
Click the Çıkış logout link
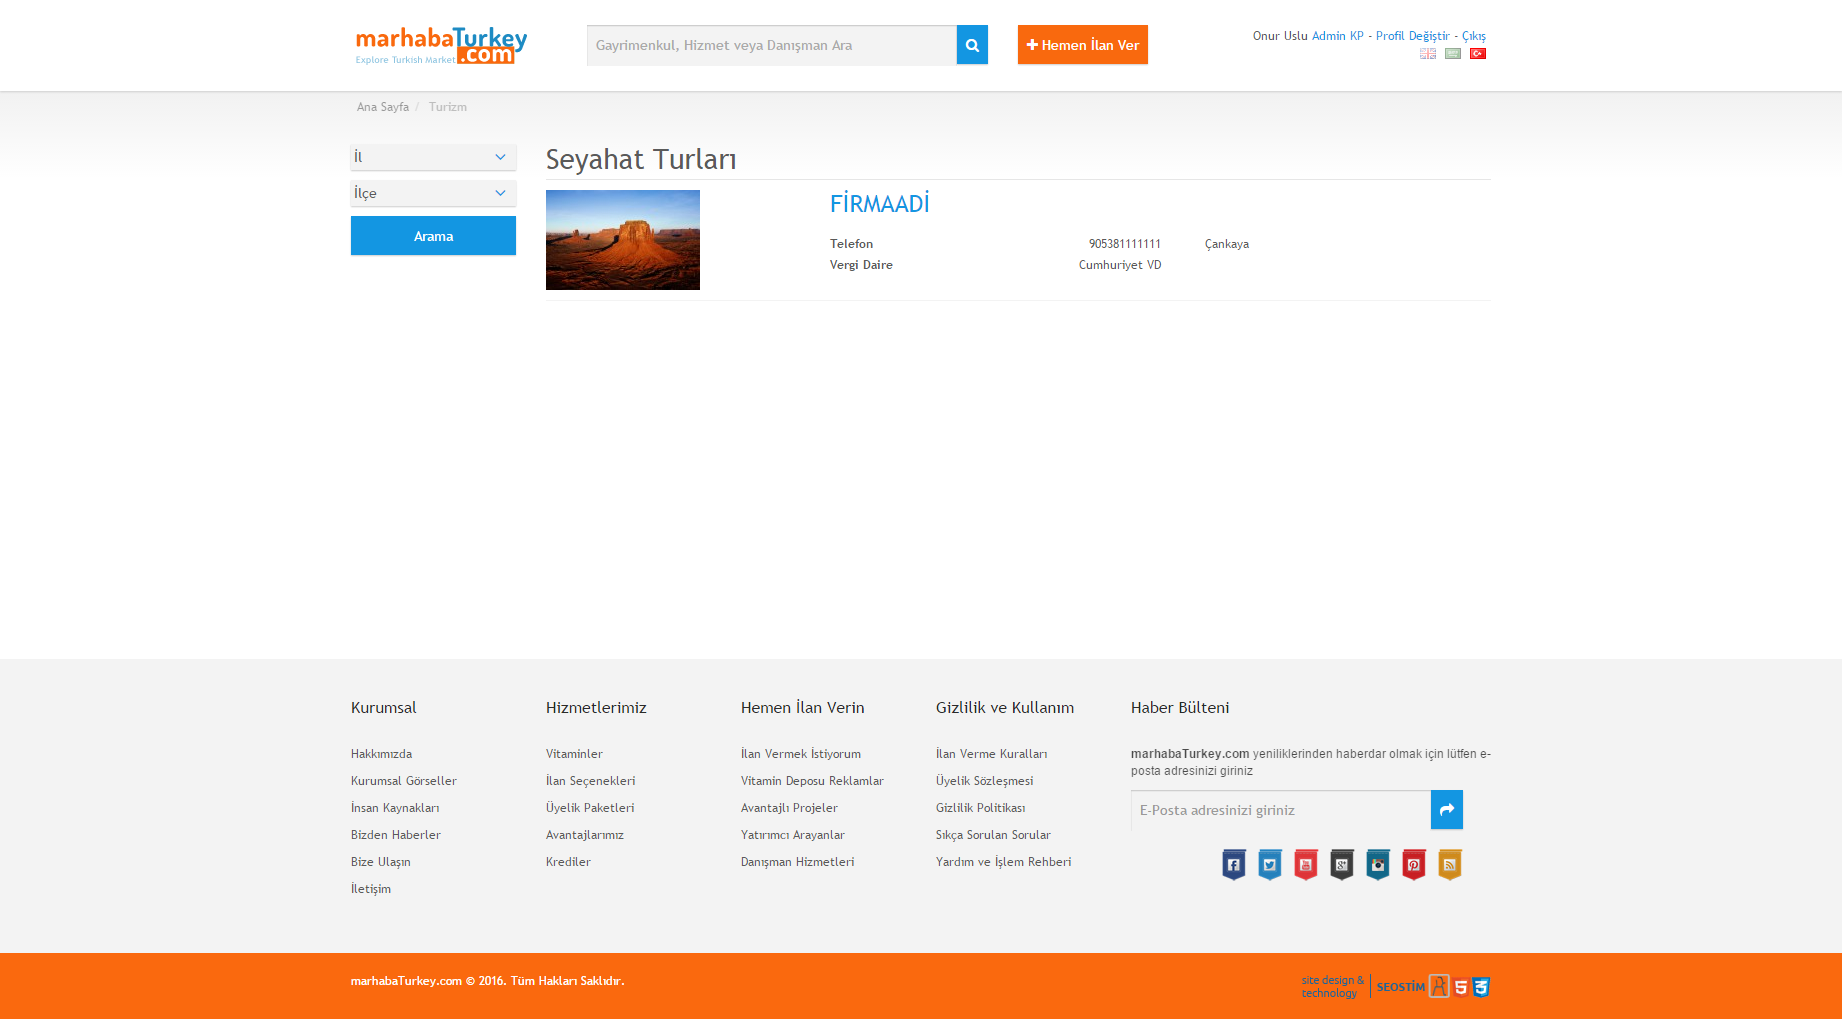click(1473, 36)
